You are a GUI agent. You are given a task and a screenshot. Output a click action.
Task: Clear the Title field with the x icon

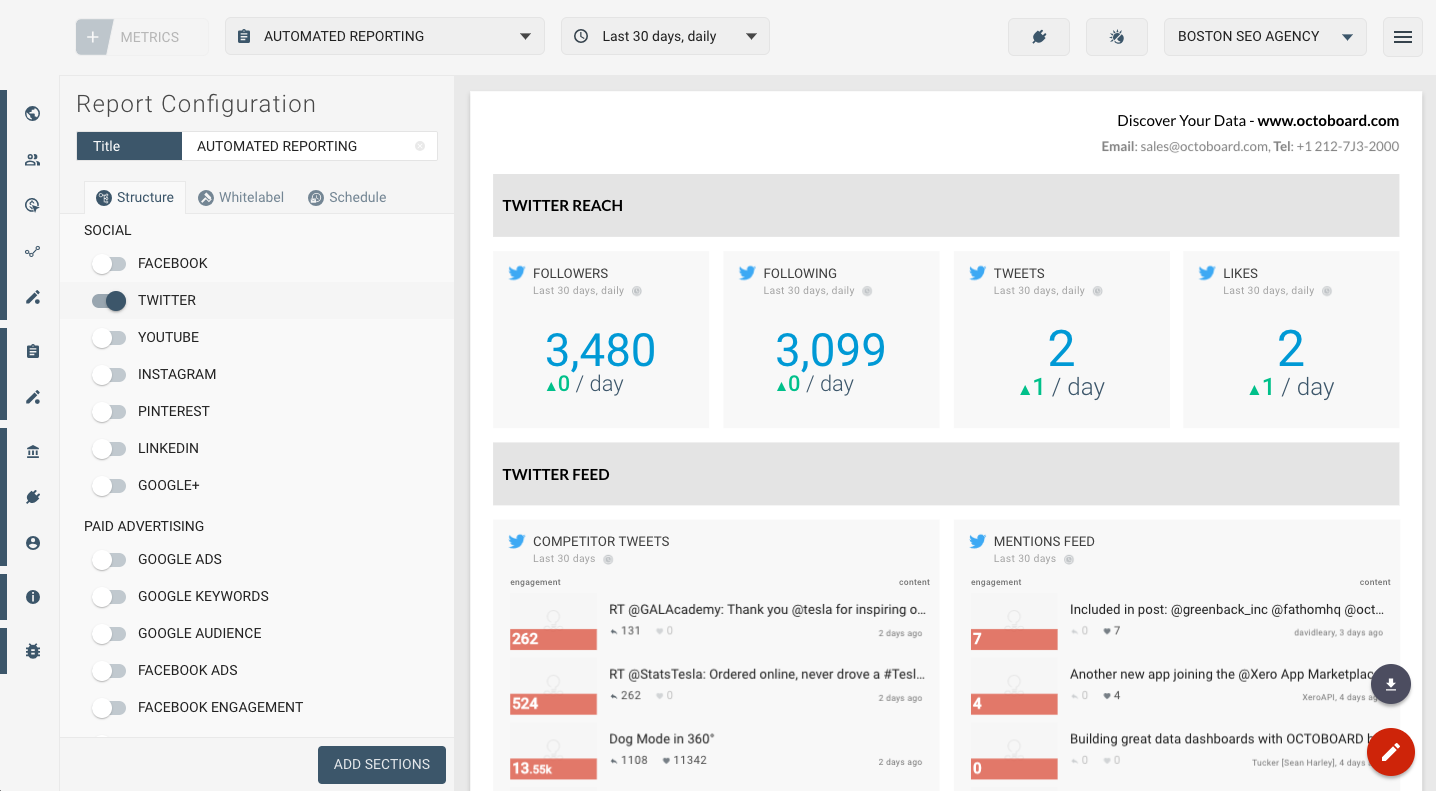(x=420, y=146)
